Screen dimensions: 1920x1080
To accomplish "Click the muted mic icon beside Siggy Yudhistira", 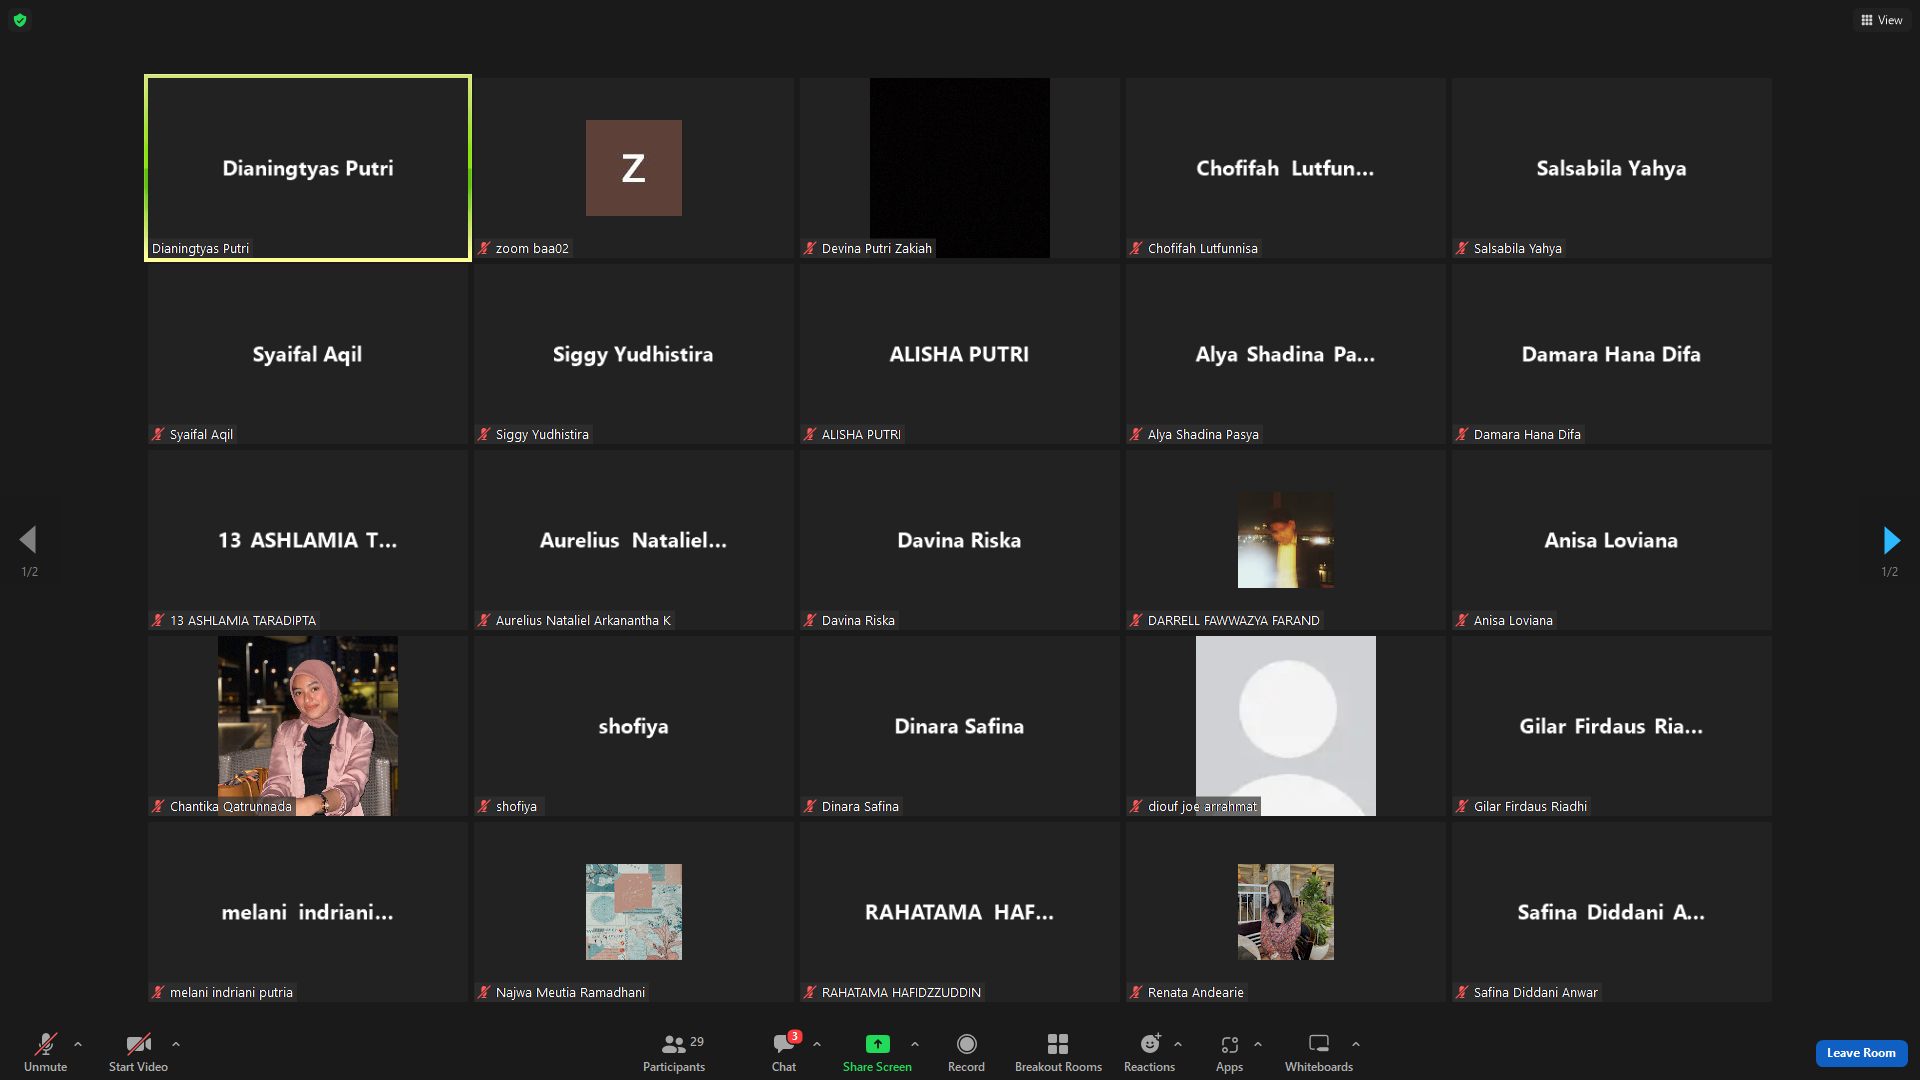I will click(x=484, y=434).
